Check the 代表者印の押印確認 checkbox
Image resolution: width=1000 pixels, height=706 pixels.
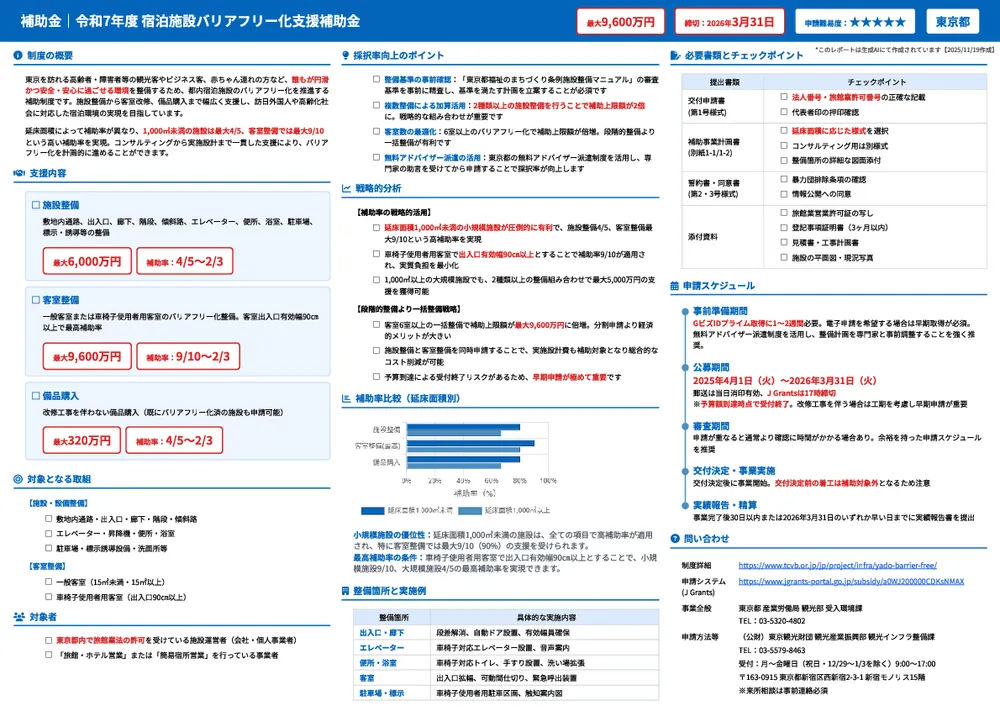(x=784, y=113)
